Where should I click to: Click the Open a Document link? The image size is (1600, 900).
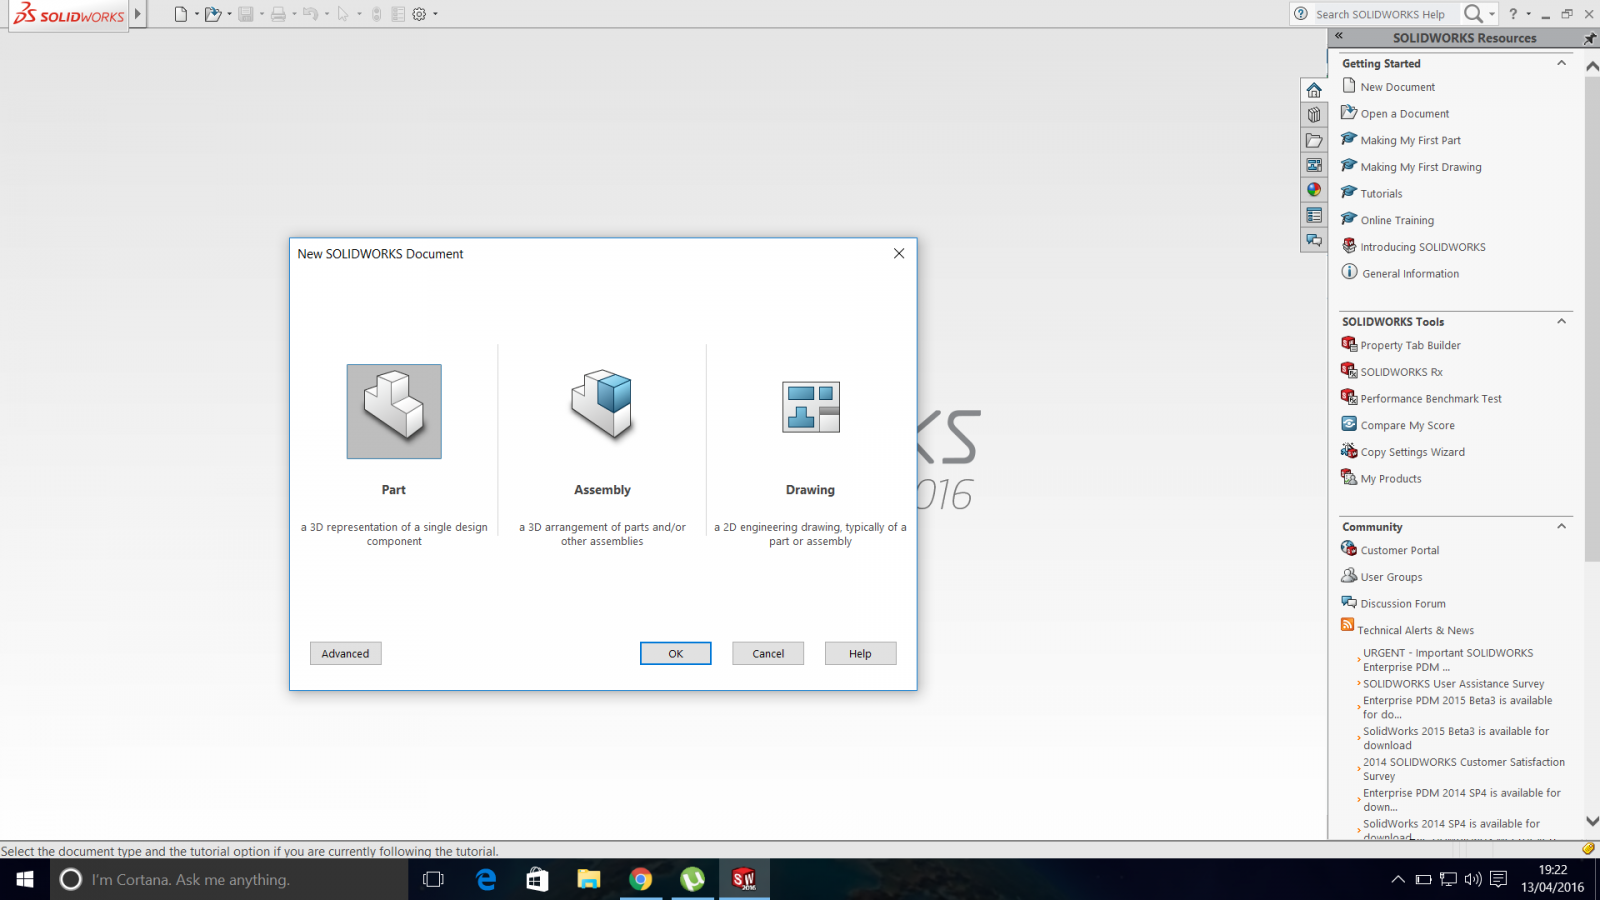(1404, 114)
